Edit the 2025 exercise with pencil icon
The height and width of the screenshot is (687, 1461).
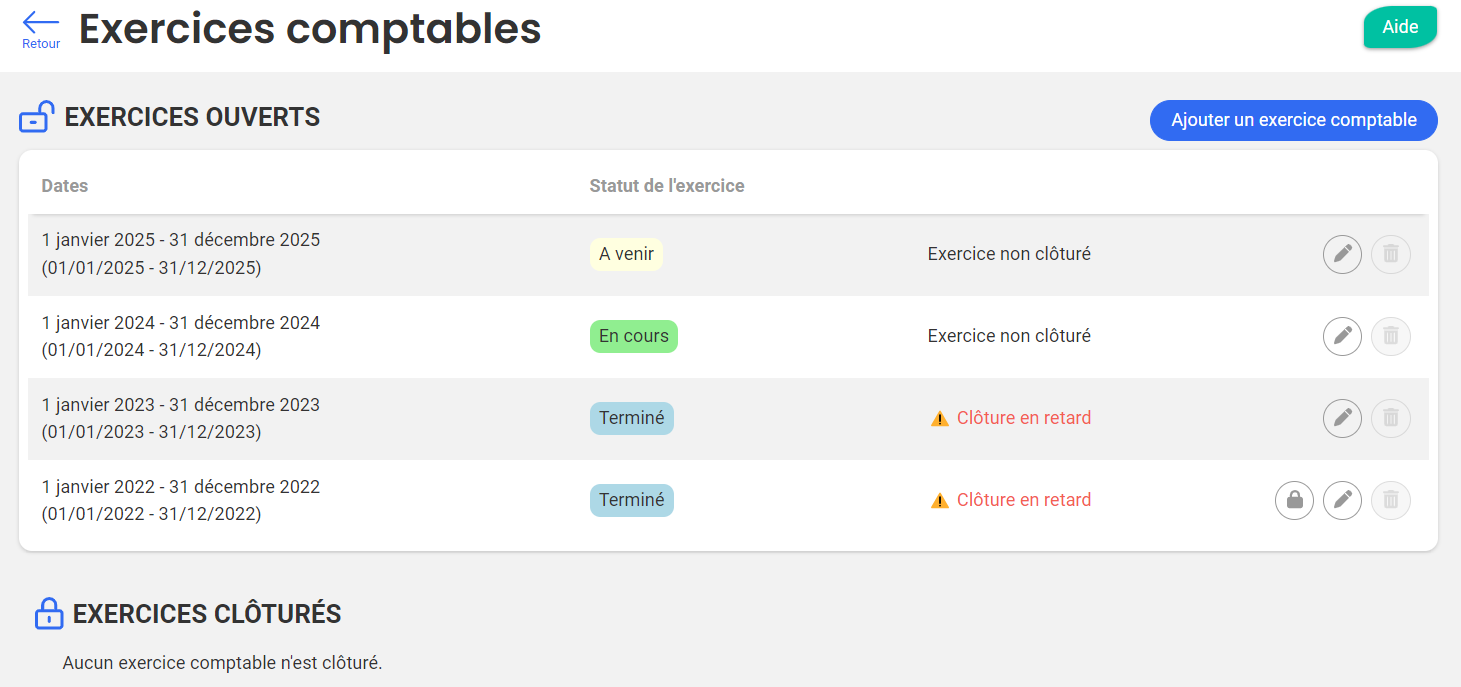(1342, 254)
